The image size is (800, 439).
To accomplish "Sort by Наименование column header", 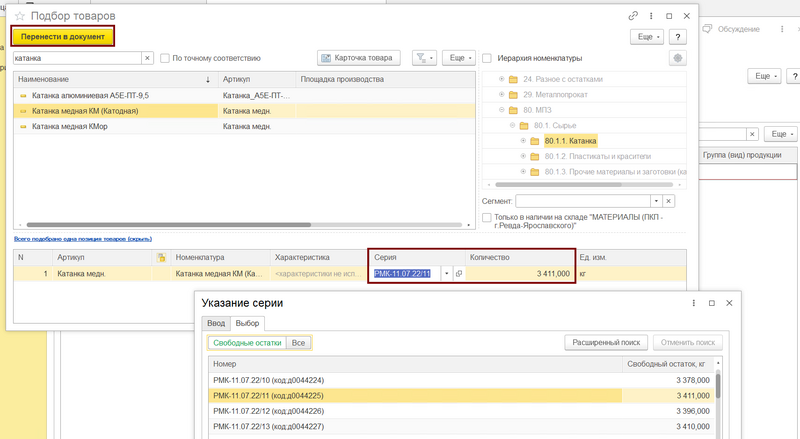I will [x=116, y=80].
